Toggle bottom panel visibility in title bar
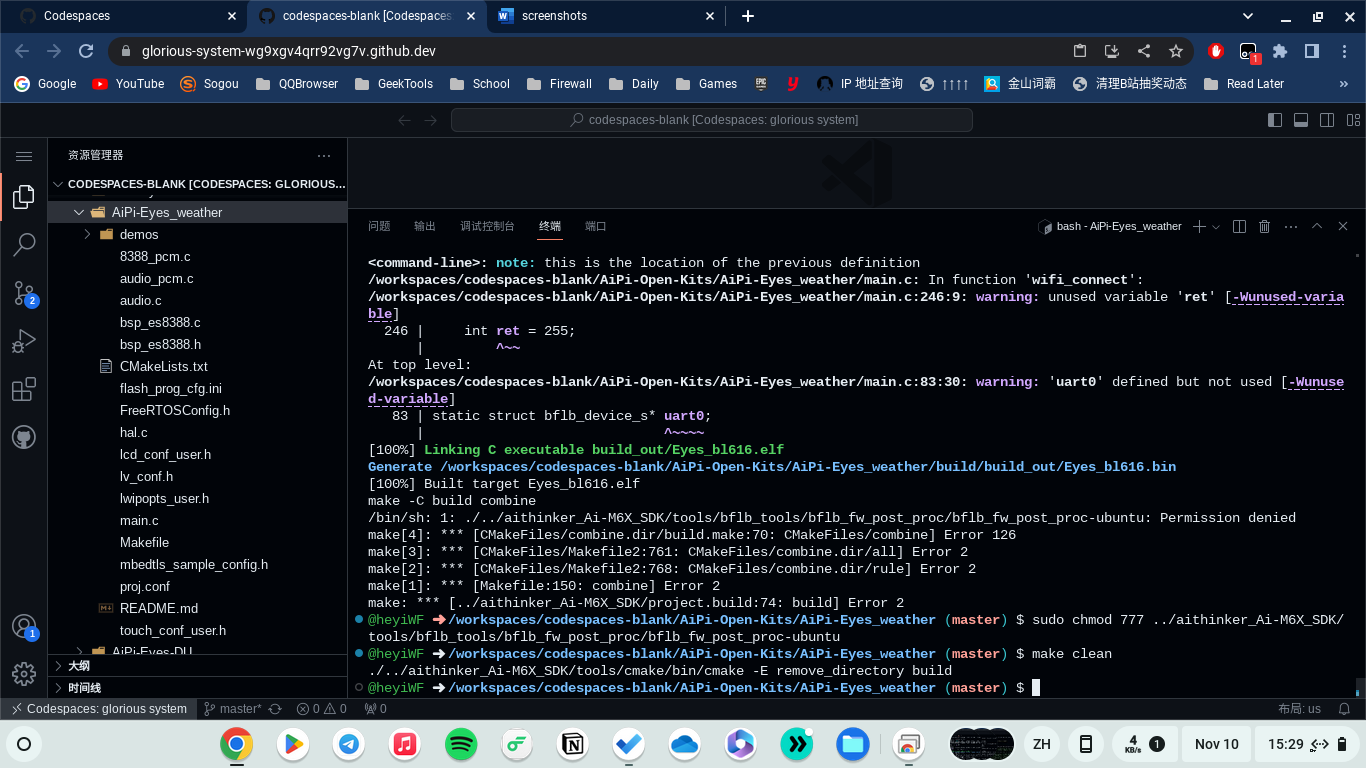 (x=1301, y=120)
